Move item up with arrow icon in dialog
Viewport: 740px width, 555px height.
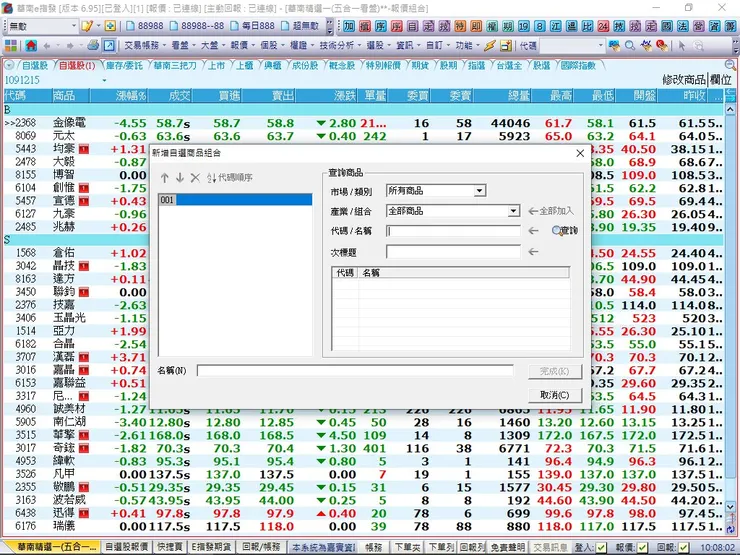tap(164, 177)
